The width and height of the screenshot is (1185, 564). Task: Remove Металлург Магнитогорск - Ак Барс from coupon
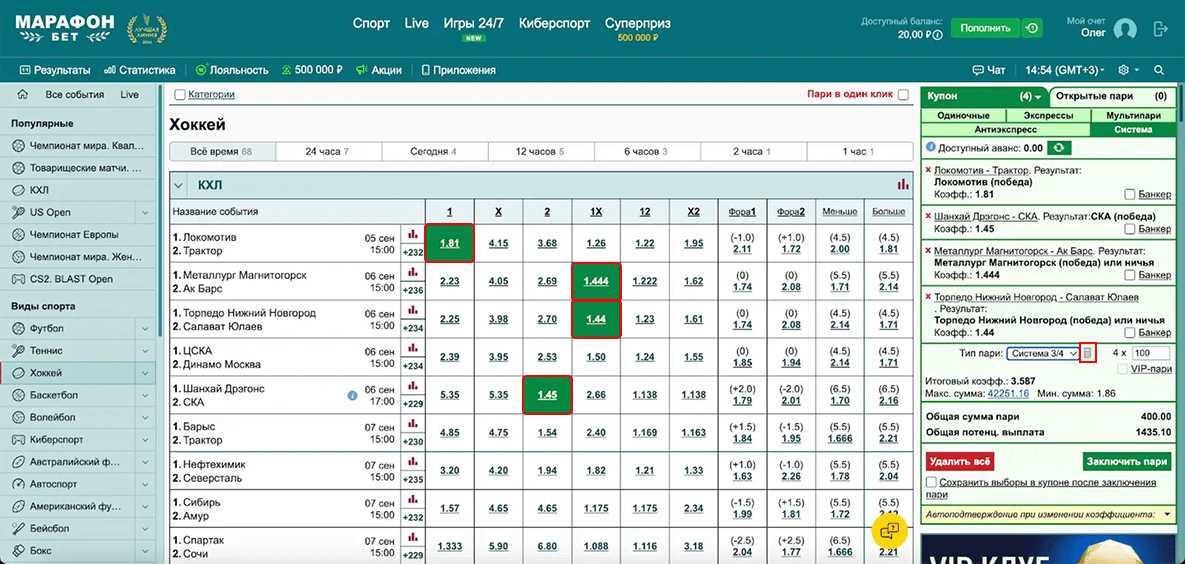click(x=928, y=250)
